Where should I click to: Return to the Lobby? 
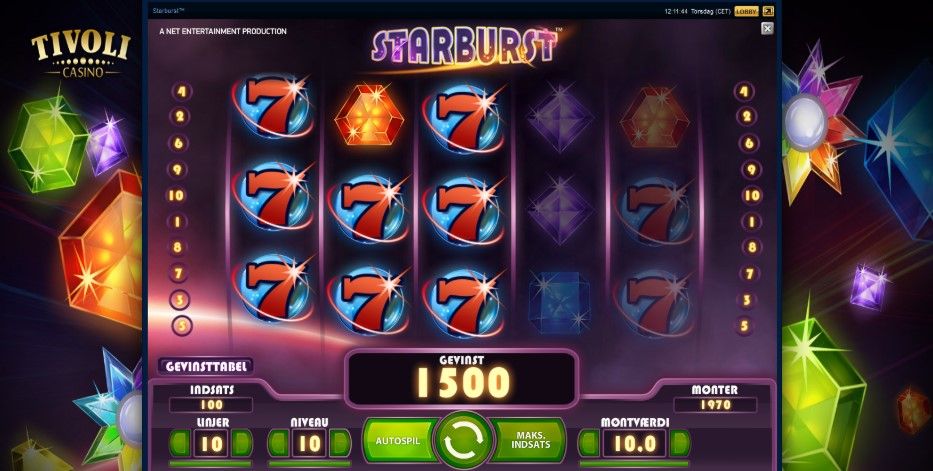tap(746, 11)
